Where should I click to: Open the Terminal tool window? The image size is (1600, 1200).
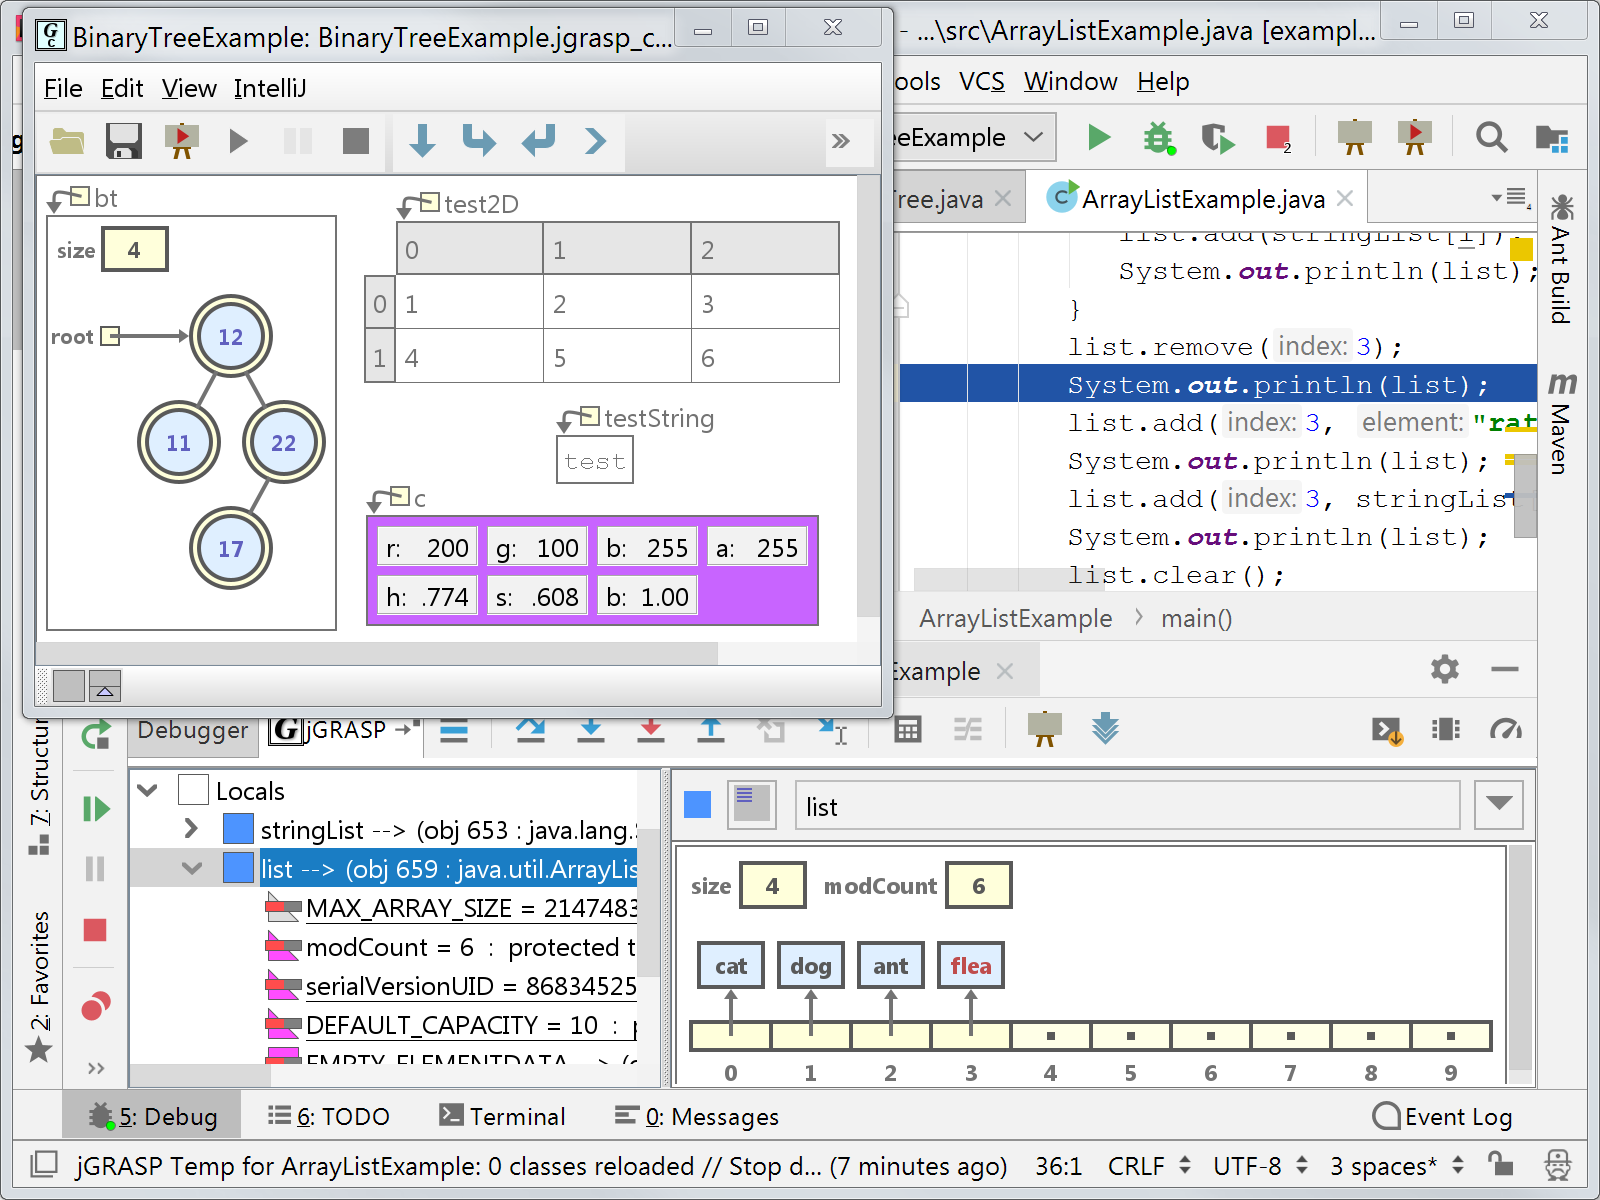(x=503, y=1116)
